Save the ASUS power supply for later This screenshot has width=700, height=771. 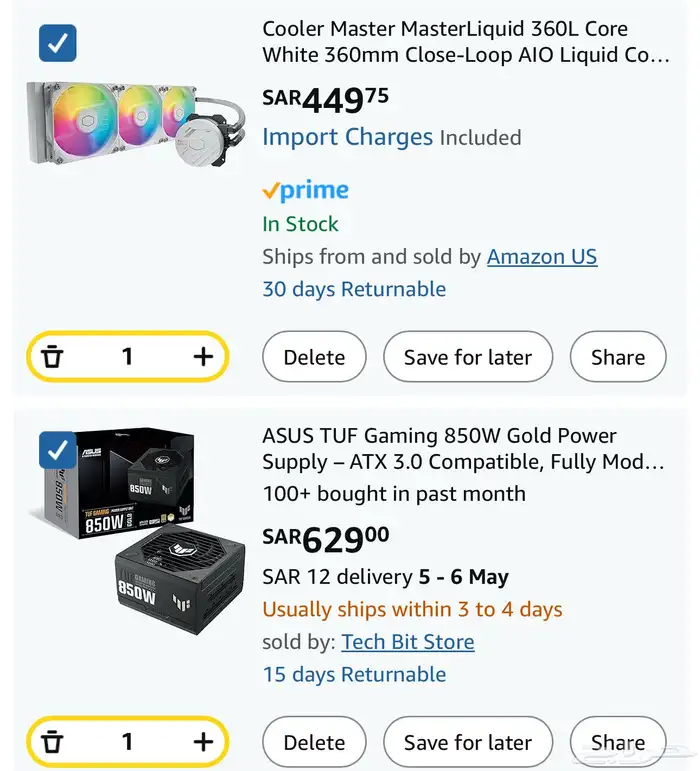[x=467, y=742]
